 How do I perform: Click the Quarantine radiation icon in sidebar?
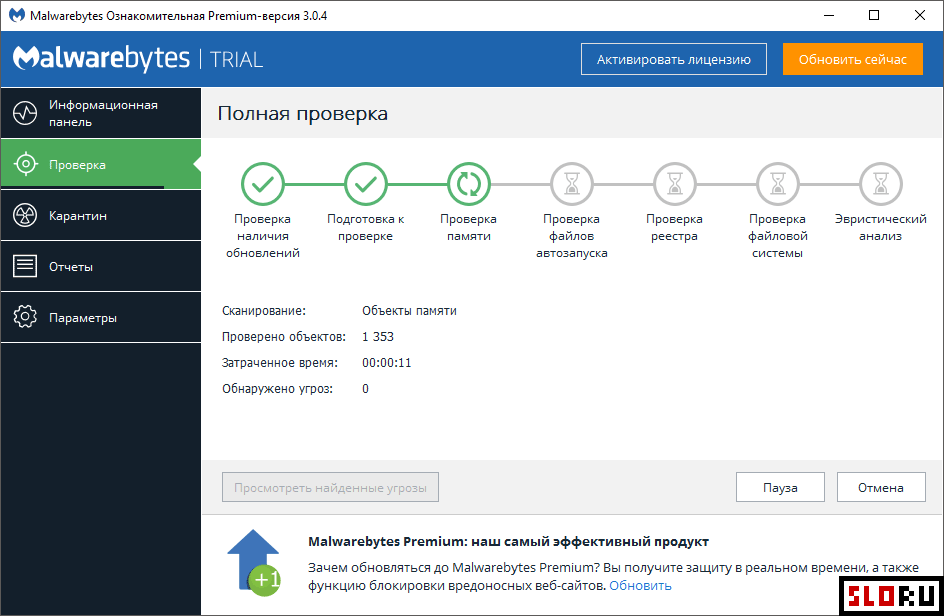(25, 215)
